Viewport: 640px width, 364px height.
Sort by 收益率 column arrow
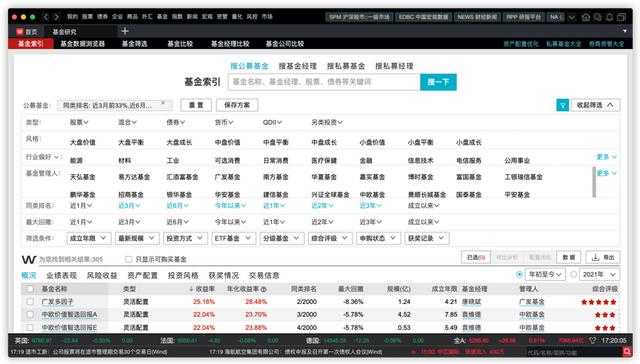[191, 289]
